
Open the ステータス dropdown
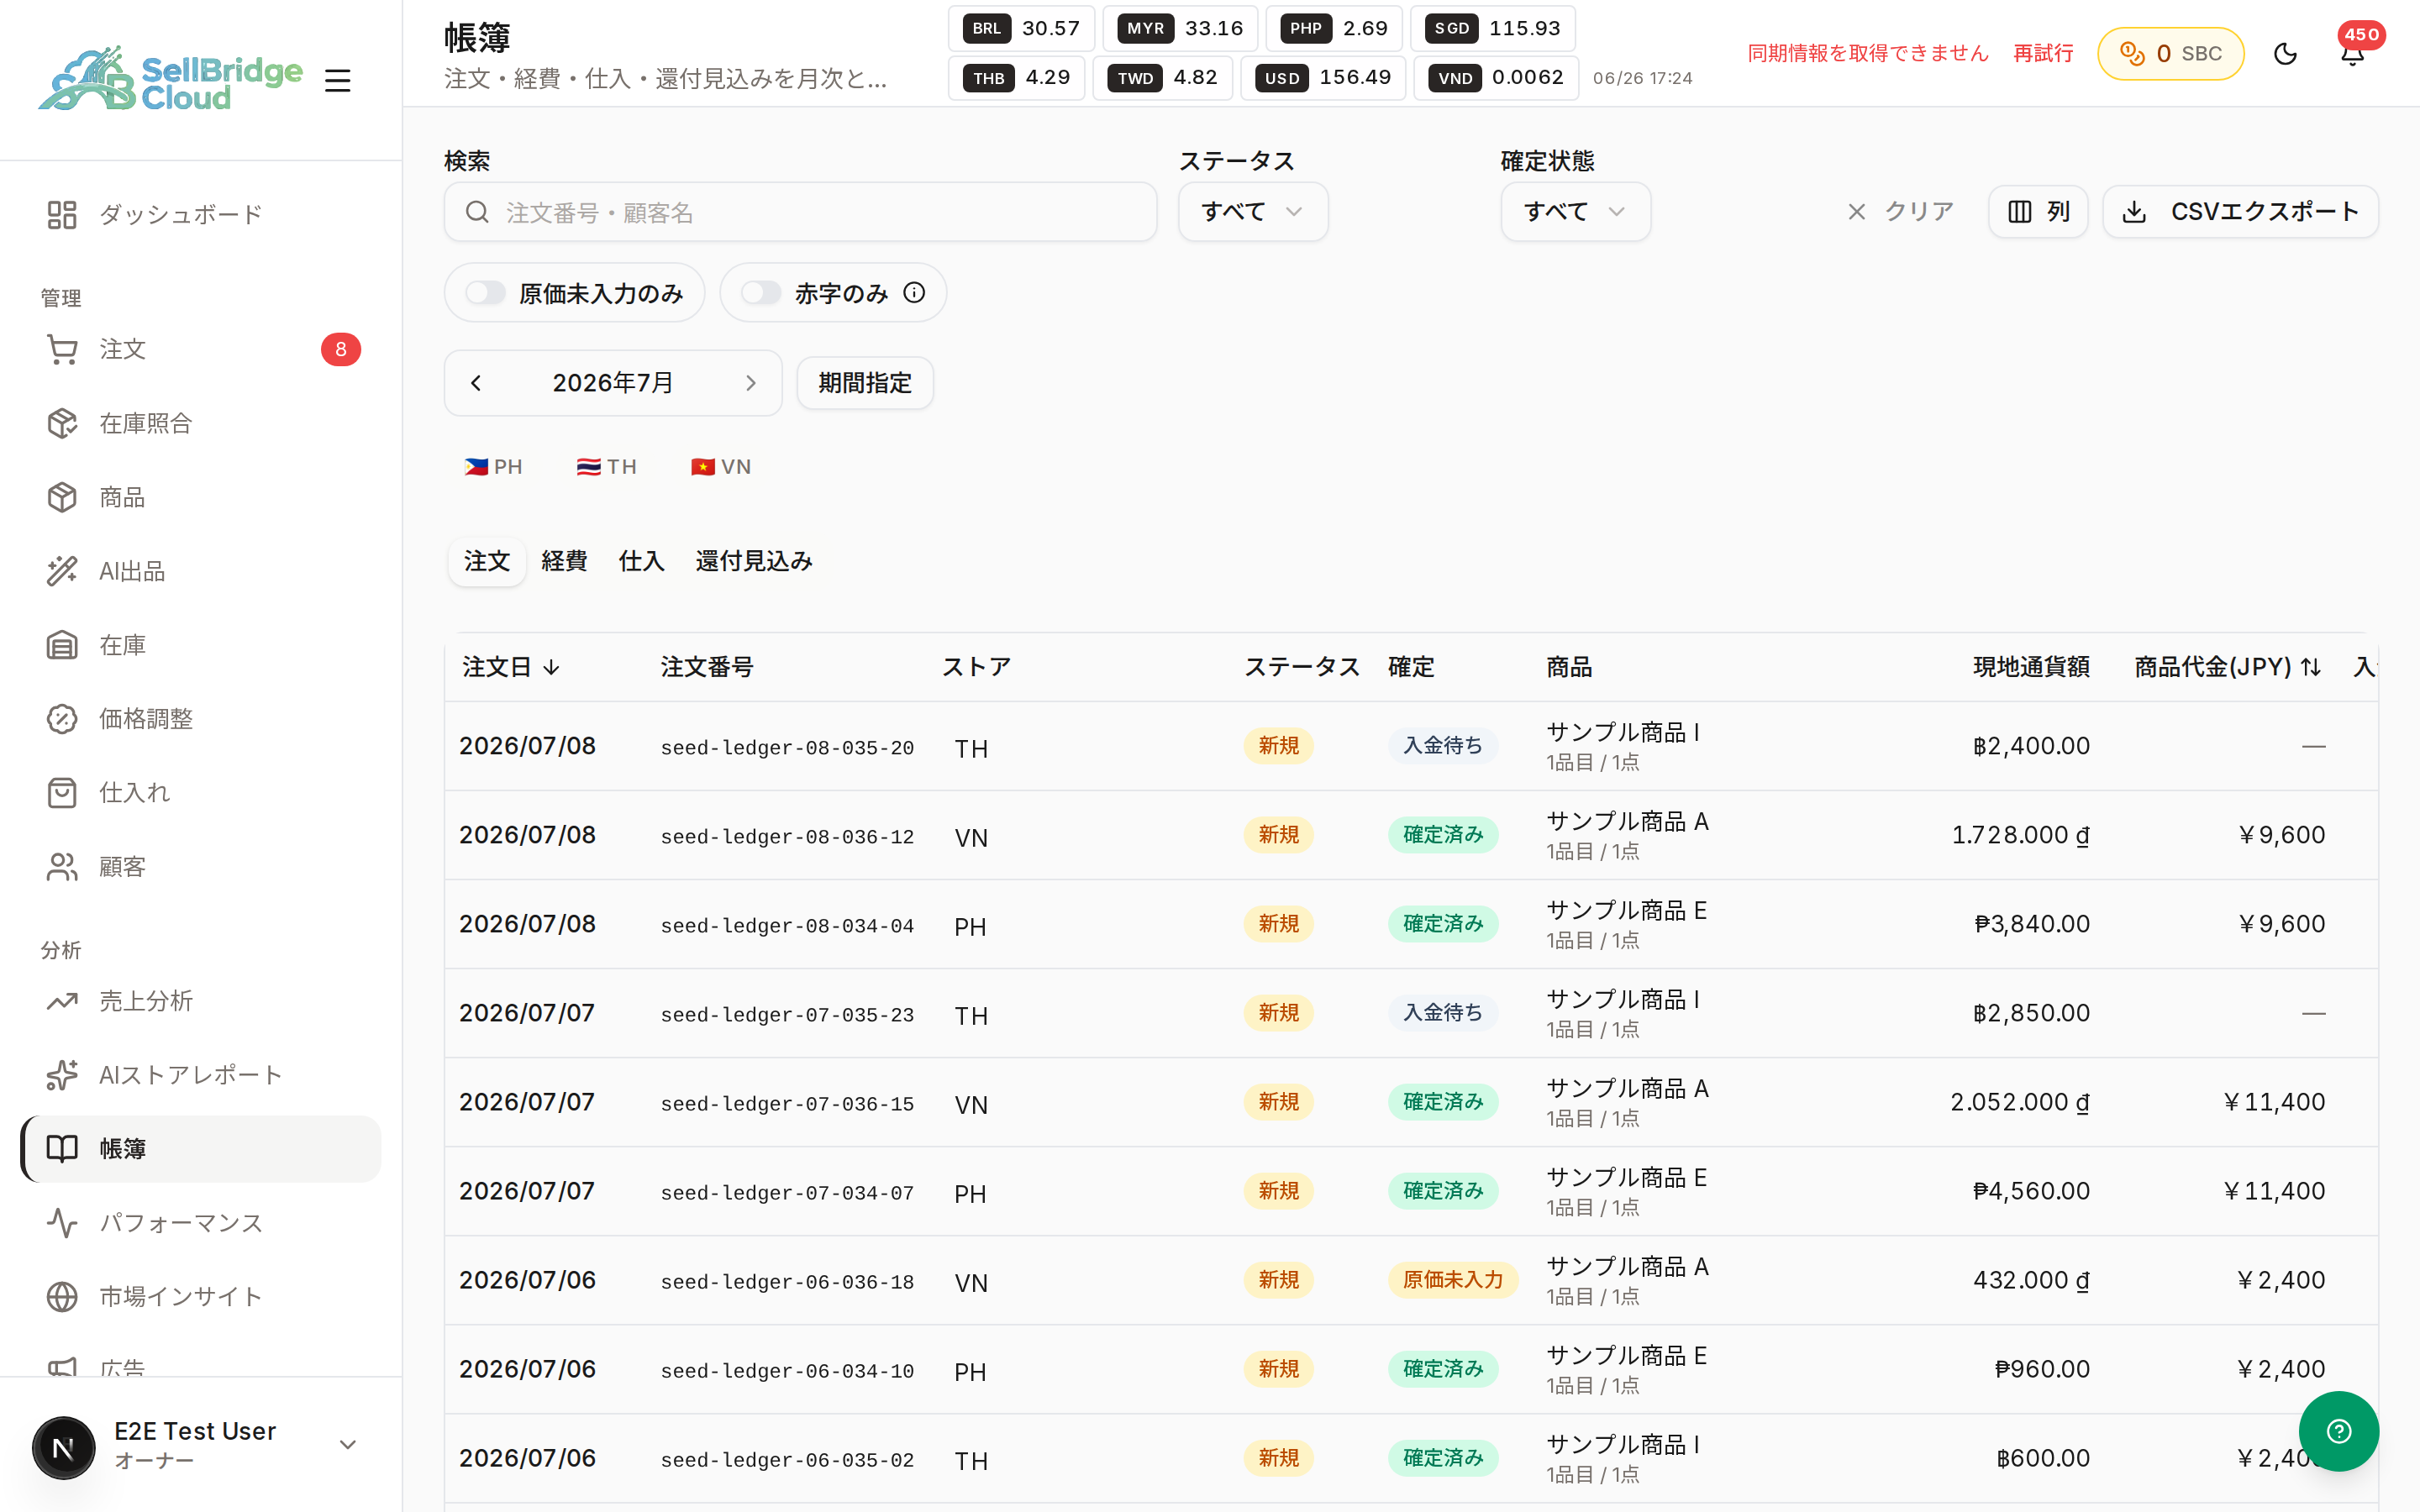pos(1253,211)
